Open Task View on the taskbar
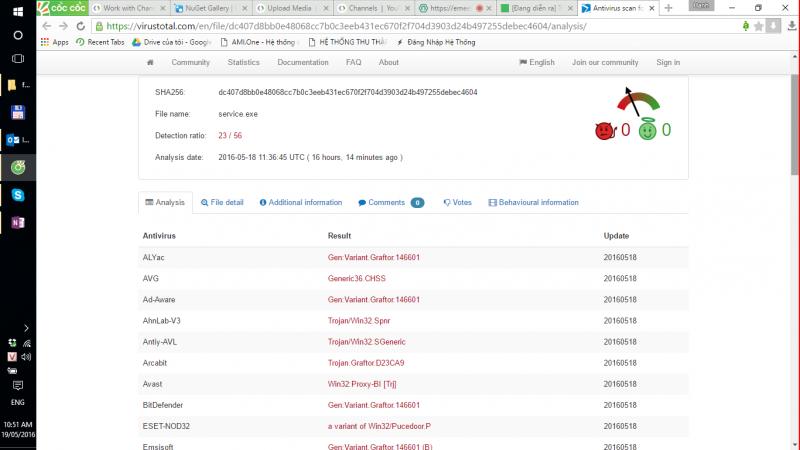 click(18, 59)
